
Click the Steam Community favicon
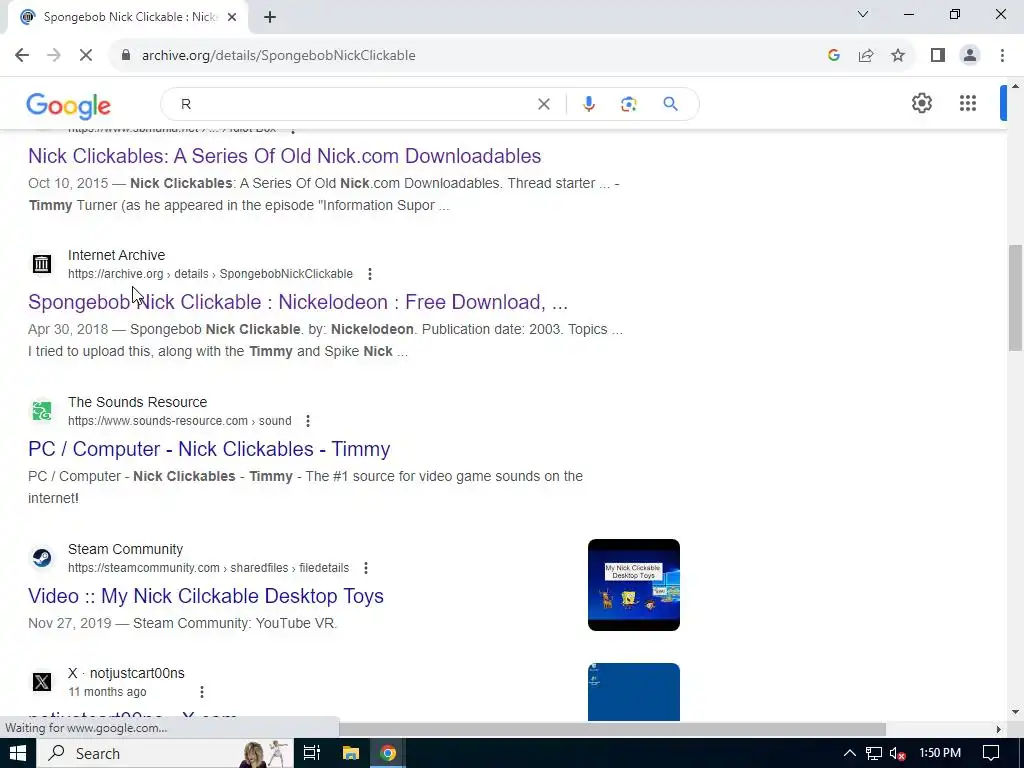pos(42,558)
